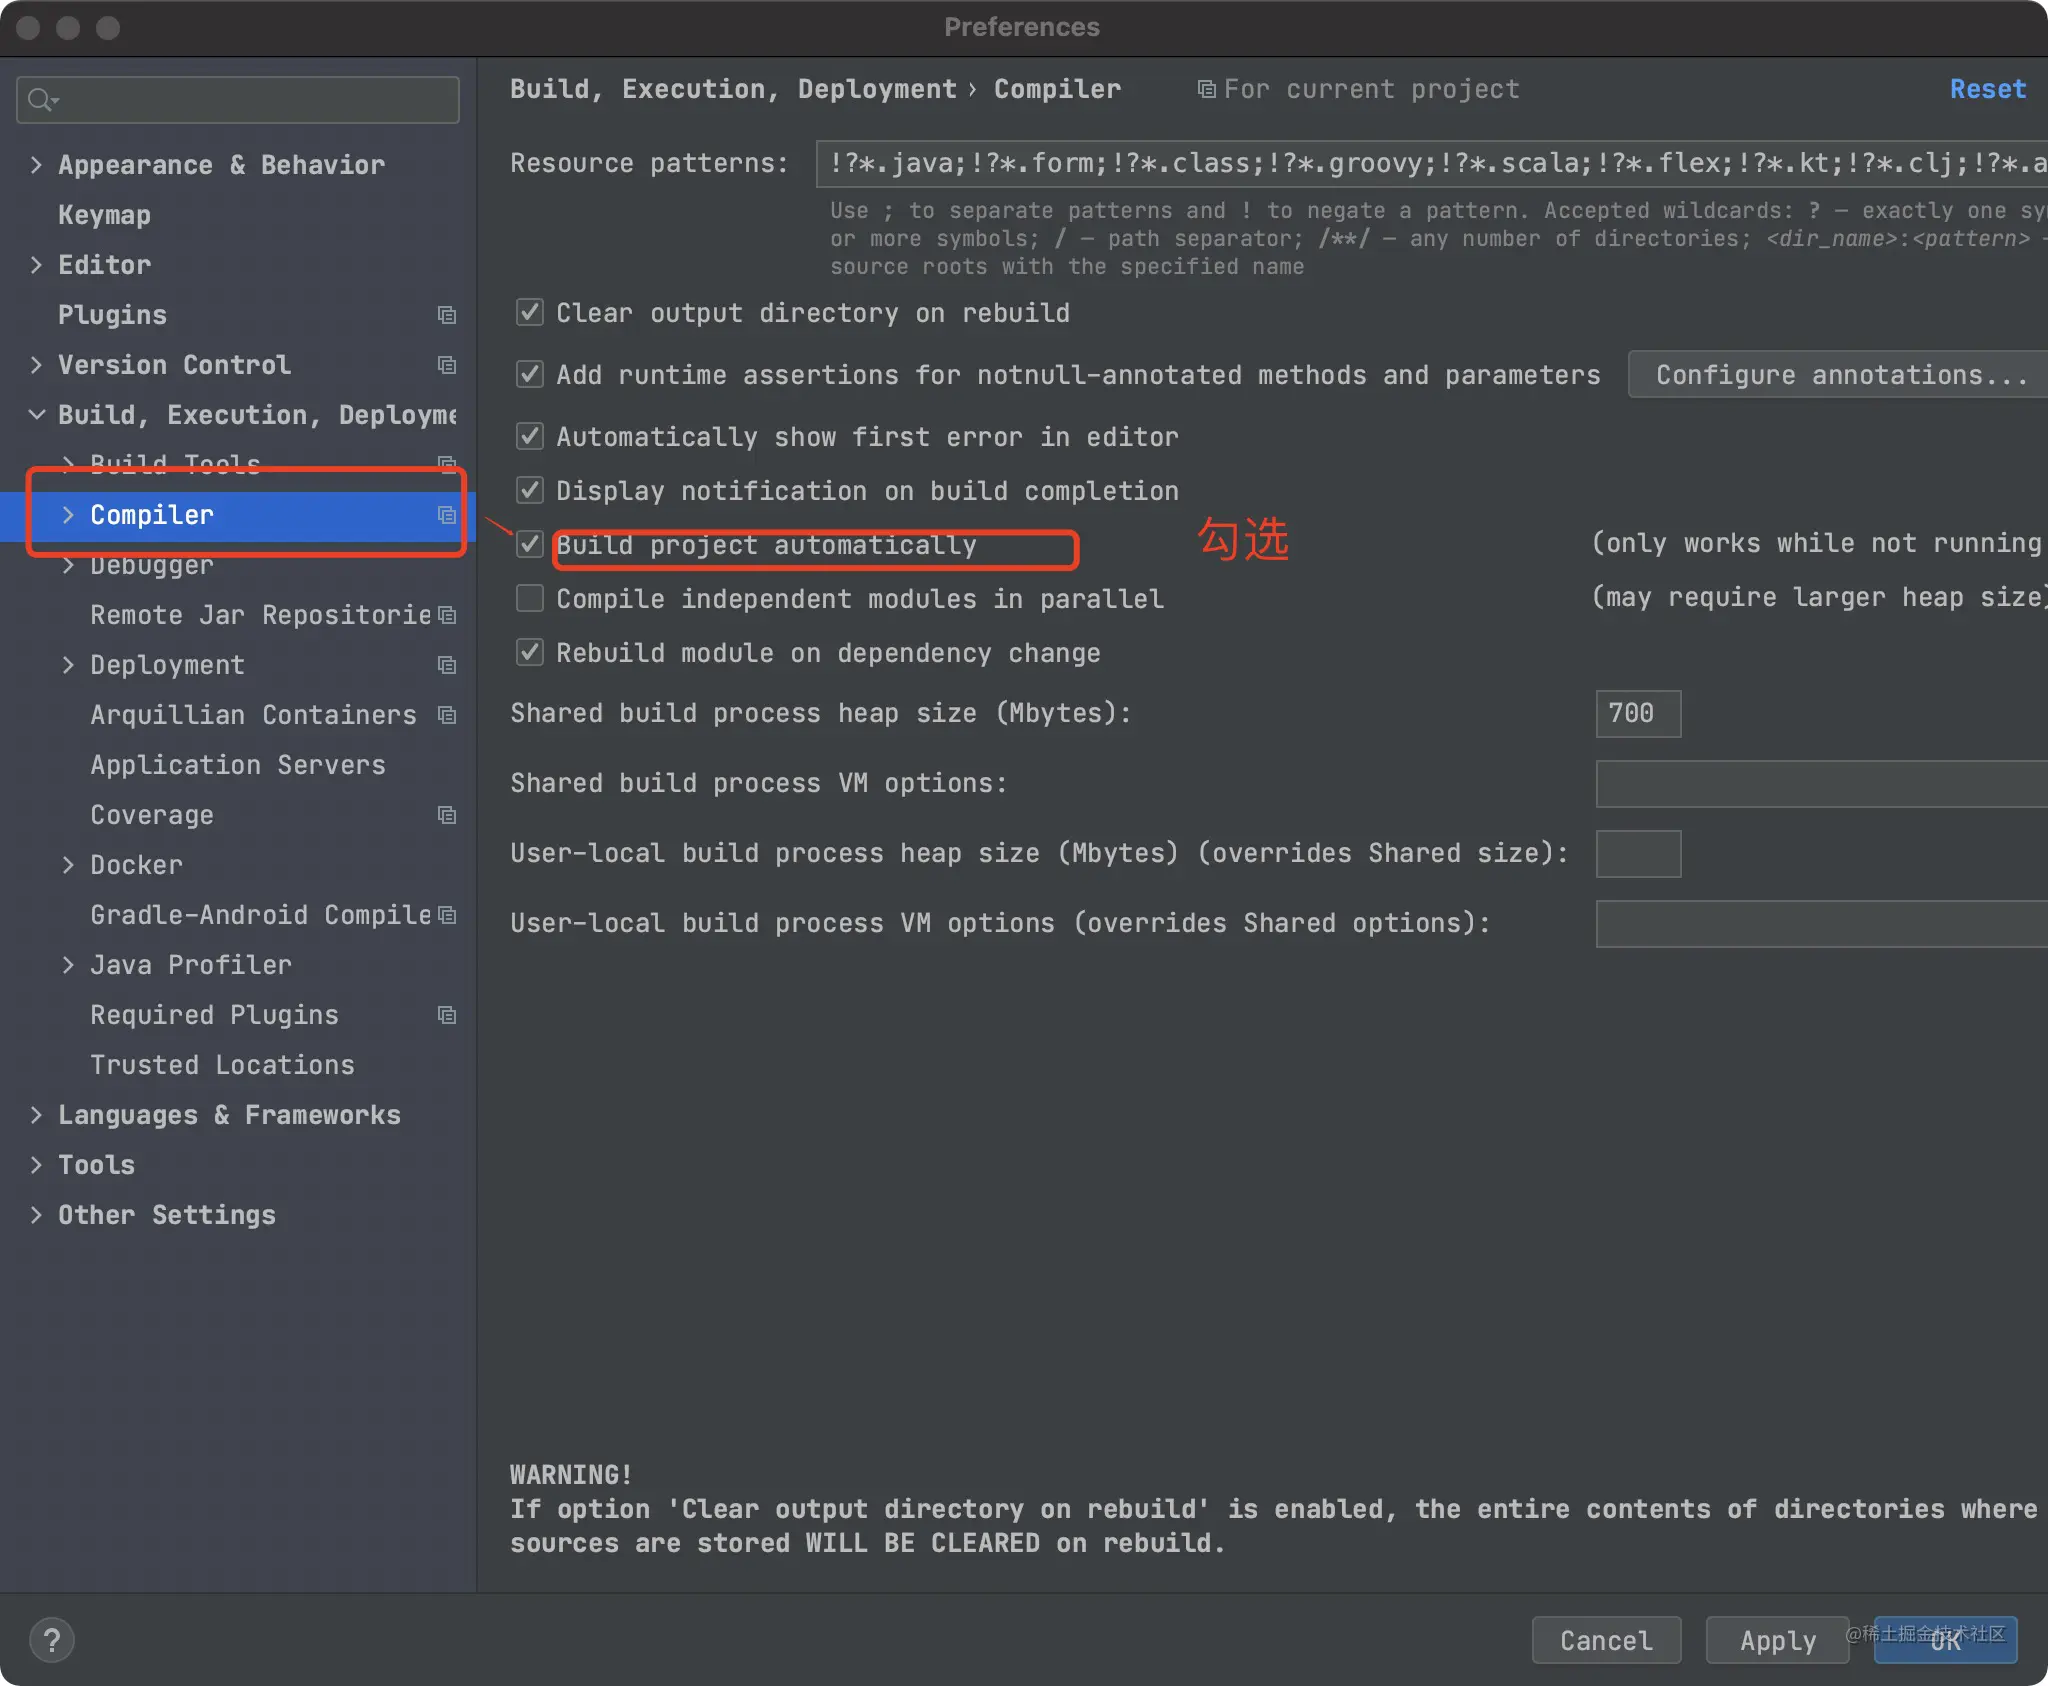This screenshot has width=2048, height=1686.
Task: Collapse Build, Execution, Deployment section
Action: pyautogui.click(x=36, y=415)
